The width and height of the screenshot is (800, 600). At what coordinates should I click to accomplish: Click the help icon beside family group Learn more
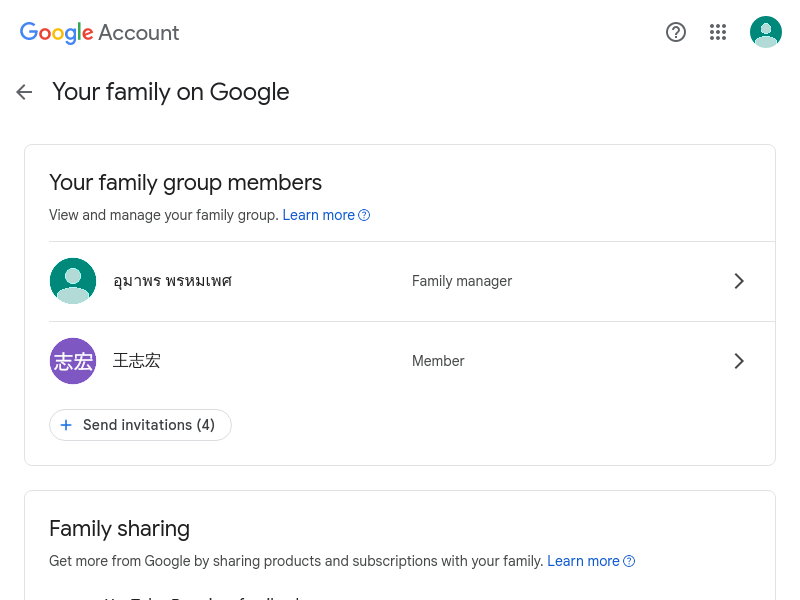click(x=364, y=215)
